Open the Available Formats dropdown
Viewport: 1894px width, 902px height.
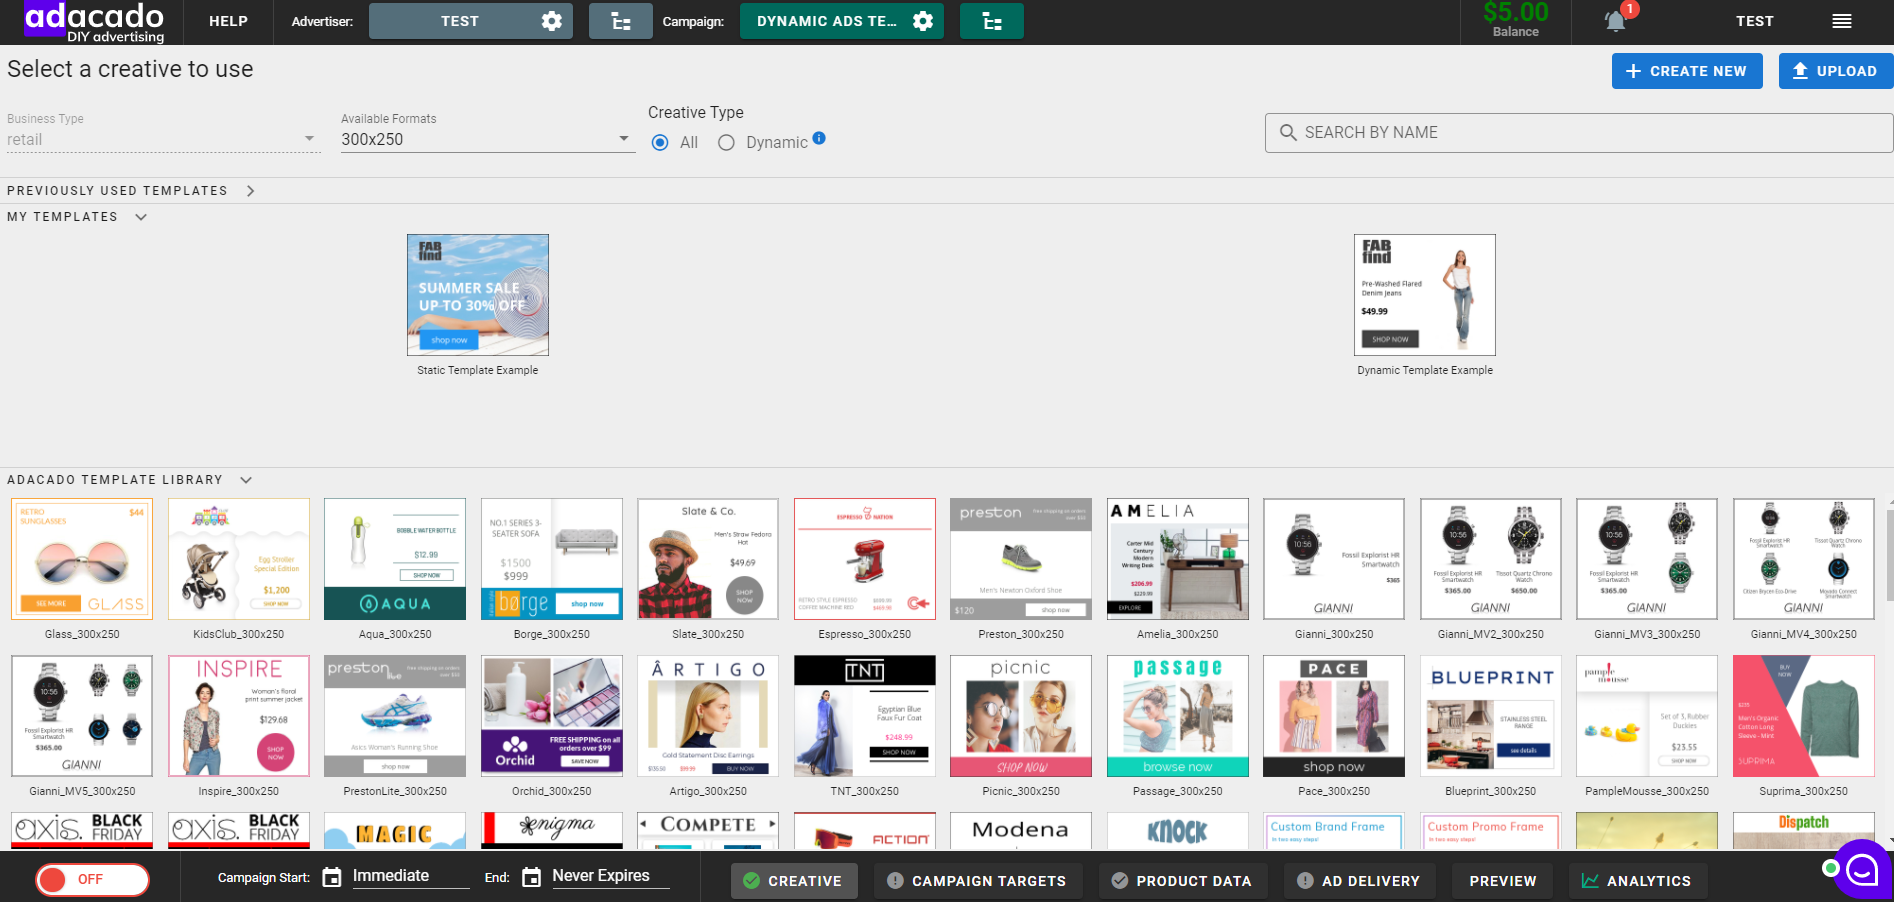tap(488, 140)
